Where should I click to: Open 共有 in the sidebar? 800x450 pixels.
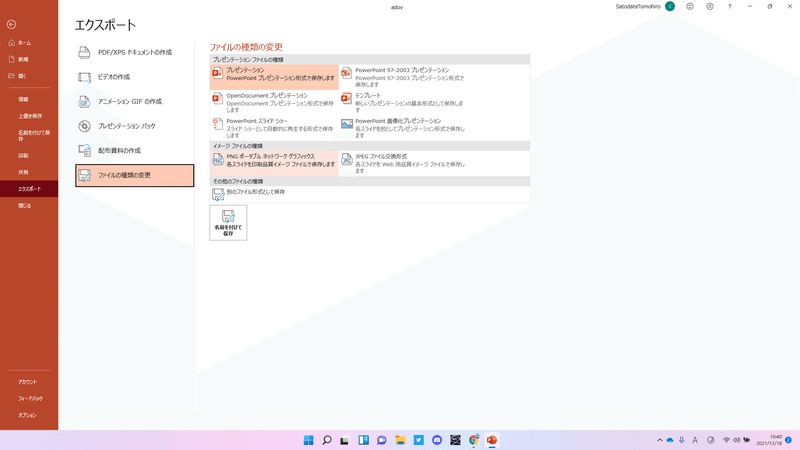(x=29, y=172)
